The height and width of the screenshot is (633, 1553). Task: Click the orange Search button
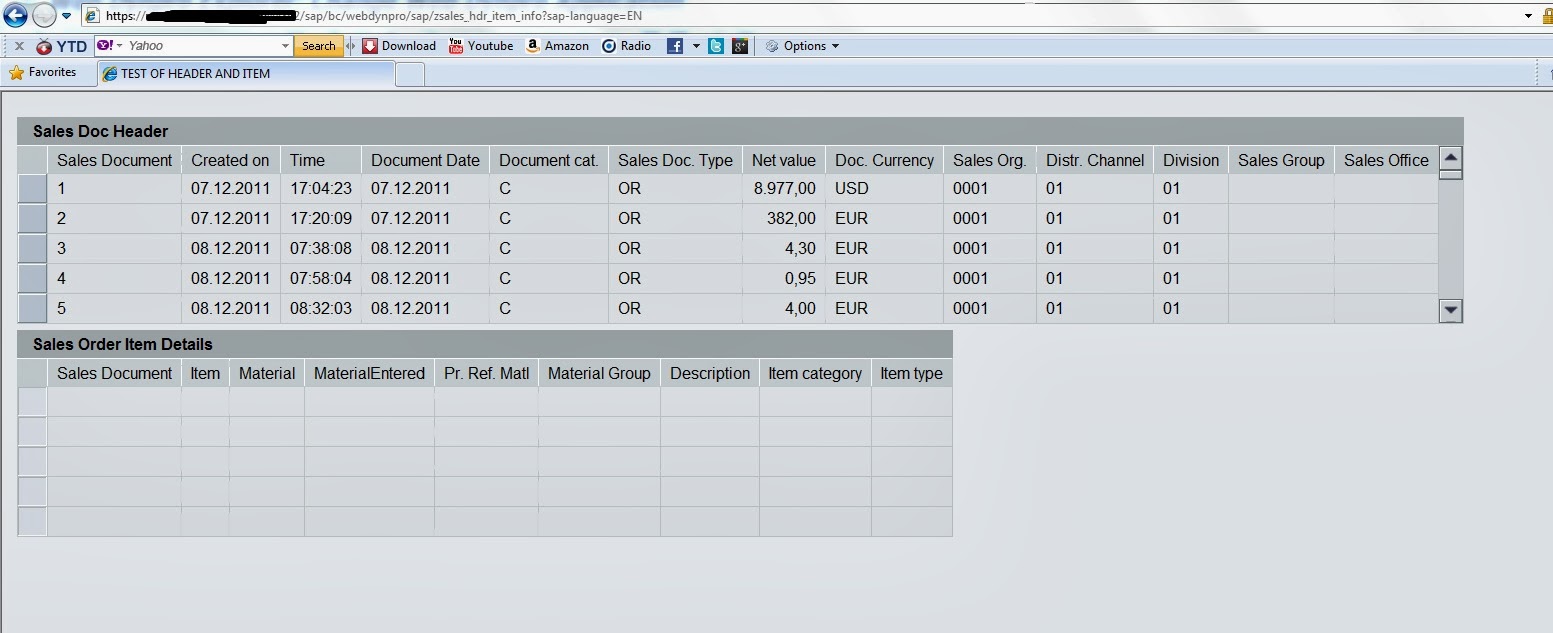point(319,46)
